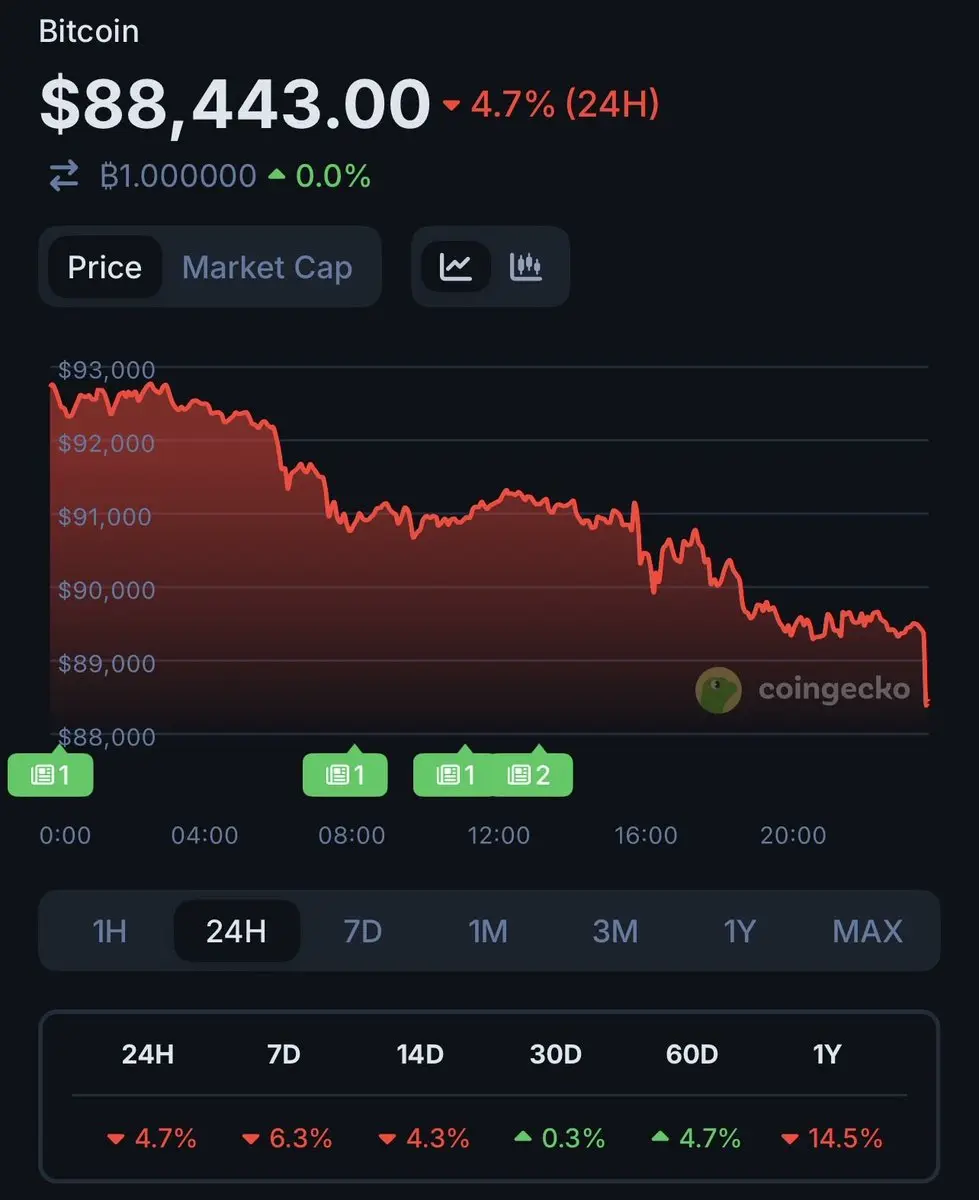Select the 1Y time range
This screenshot has width=979, height=1200.
point(740,931)
